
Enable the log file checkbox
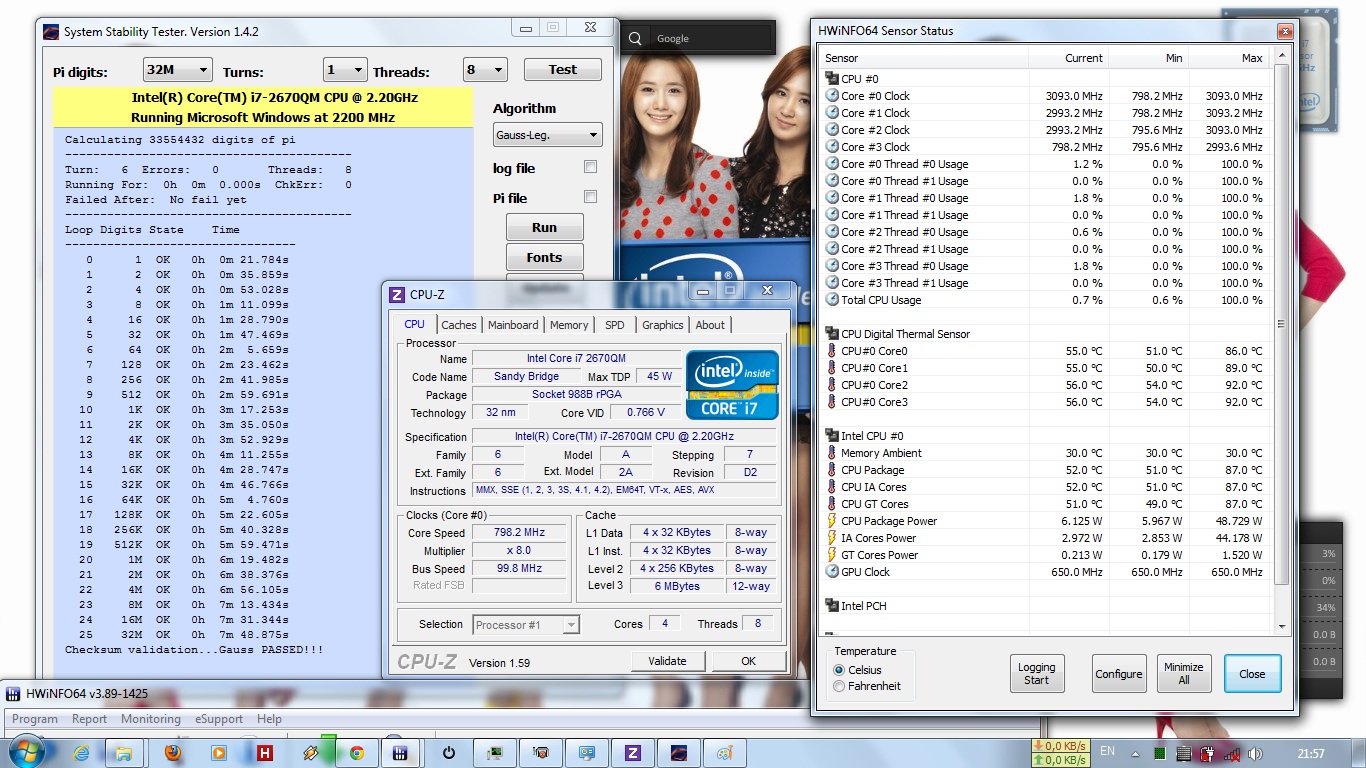click(590, 167)
